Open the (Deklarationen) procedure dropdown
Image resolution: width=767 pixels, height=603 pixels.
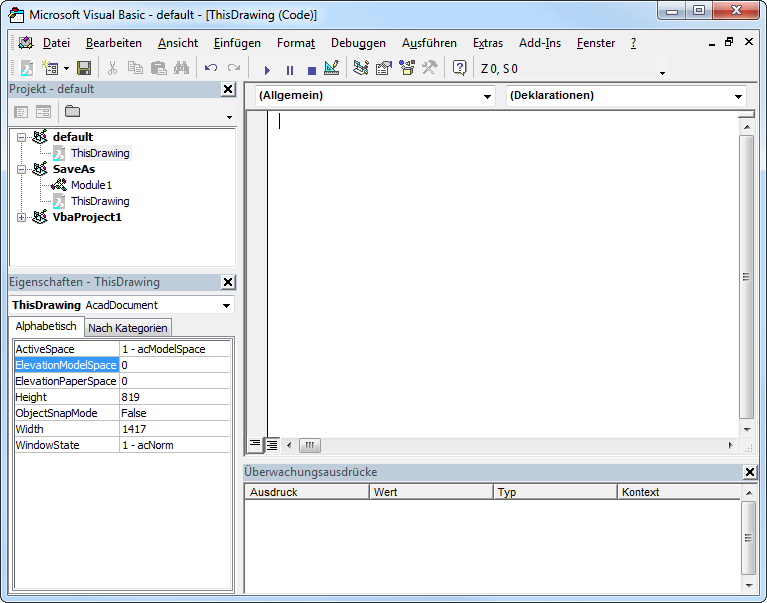pyautogui.click(x=738, y=96)
